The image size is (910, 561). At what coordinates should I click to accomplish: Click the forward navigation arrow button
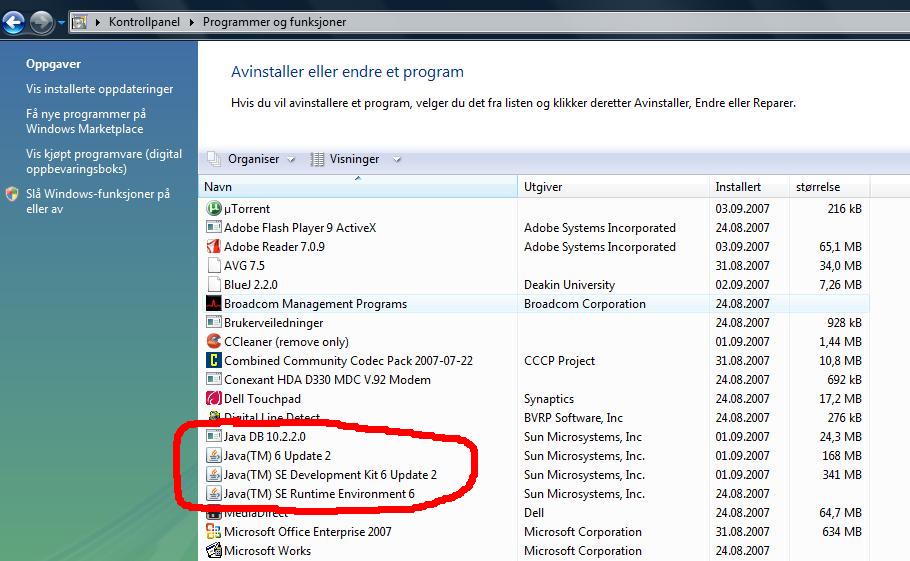coord(41,23)
